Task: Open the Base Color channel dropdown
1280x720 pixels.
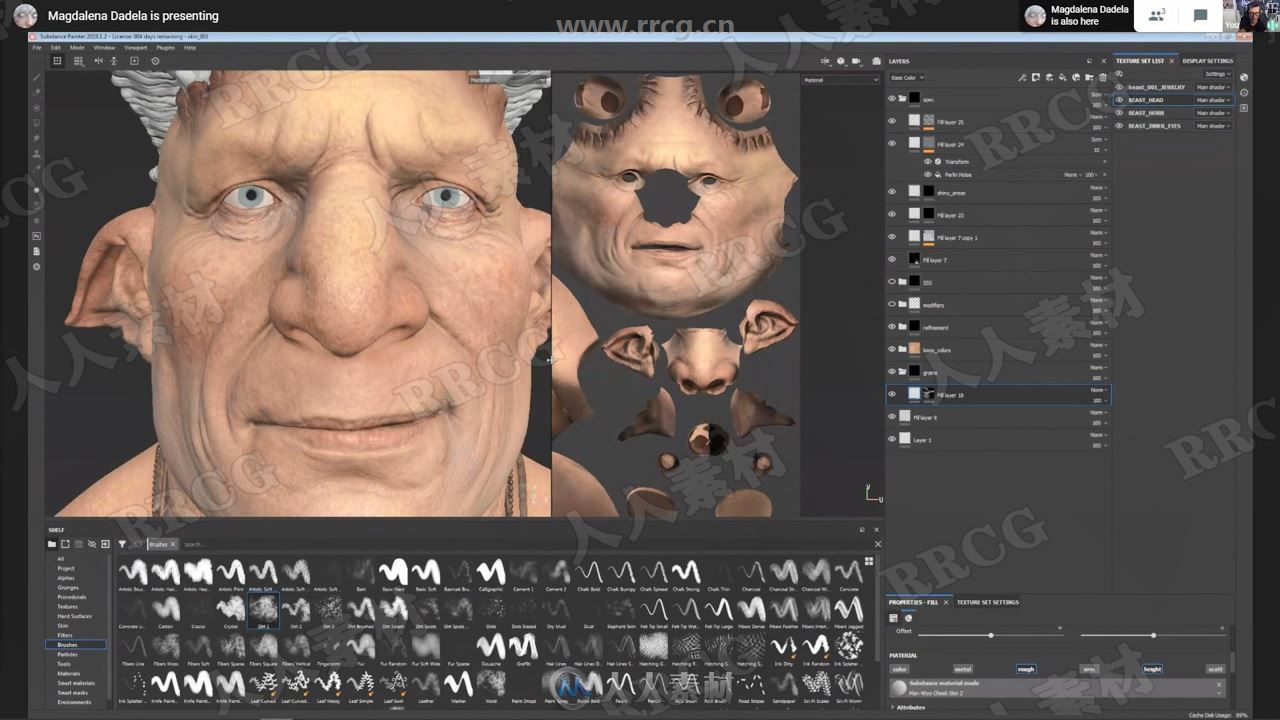Action: coord(908,78)
